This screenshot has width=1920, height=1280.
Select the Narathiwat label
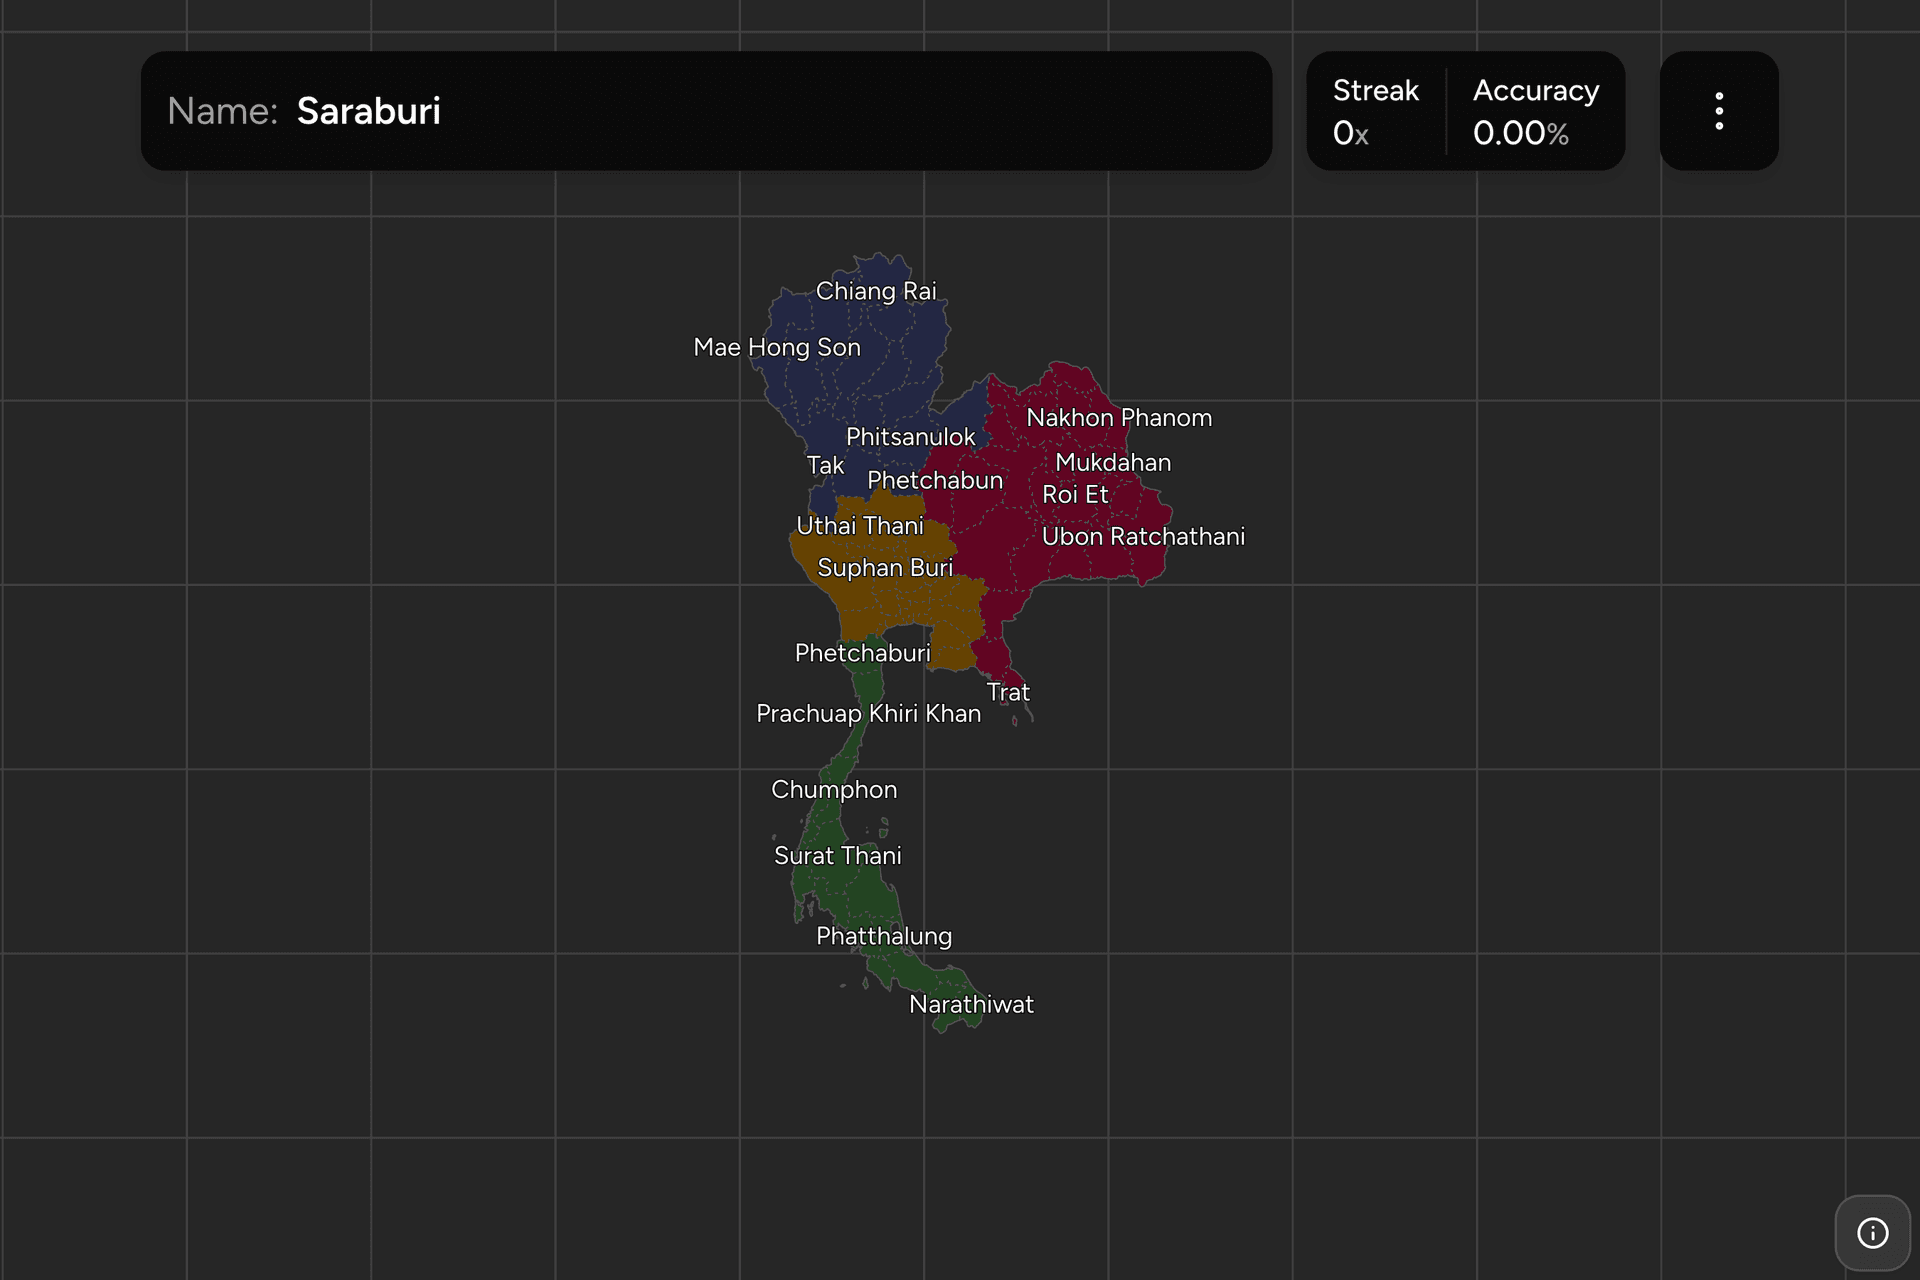pyautogui.click(x=971, y=1005)
